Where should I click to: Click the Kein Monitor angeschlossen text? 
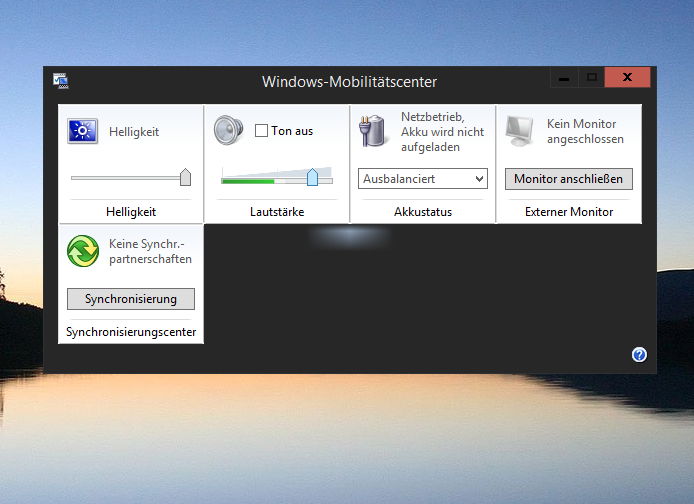(x=585, y=131)
